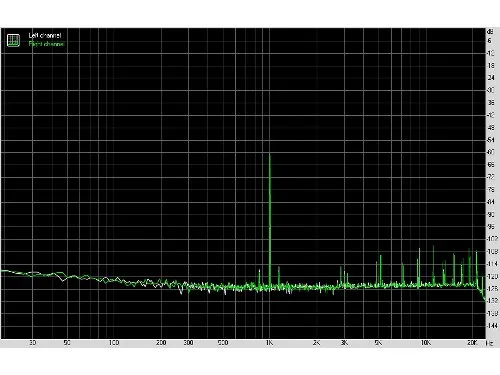
Task: Click the spectrum graph icon beside the legend
Action: click(13, 40)
